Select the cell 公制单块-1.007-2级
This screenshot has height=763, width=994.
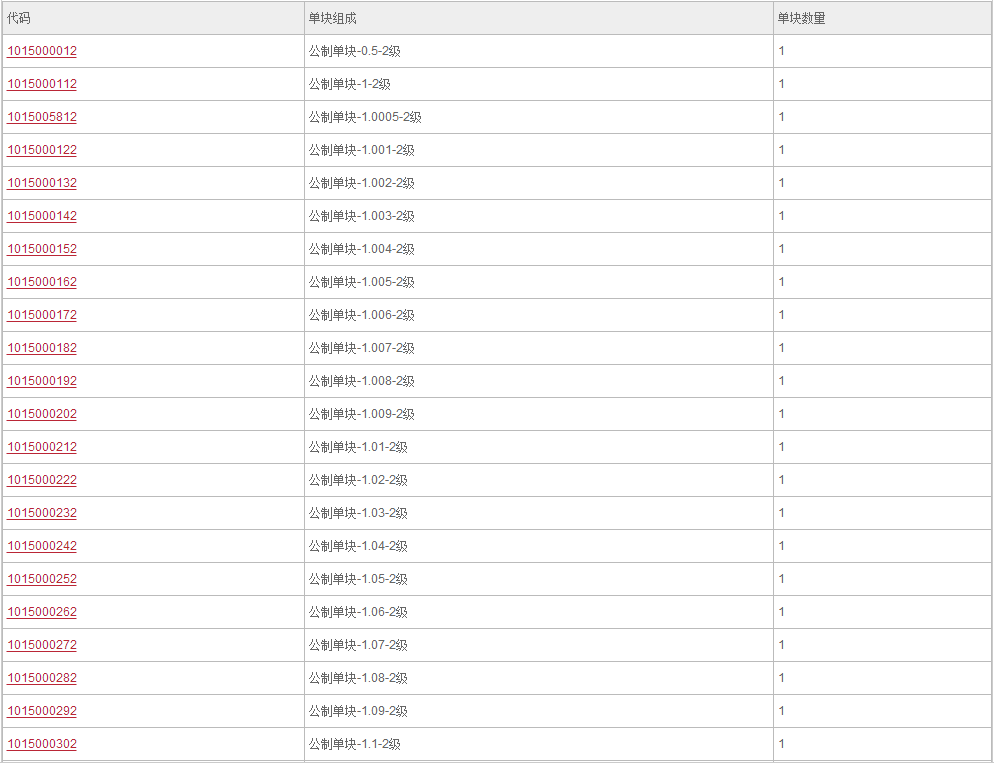point(539,347)
